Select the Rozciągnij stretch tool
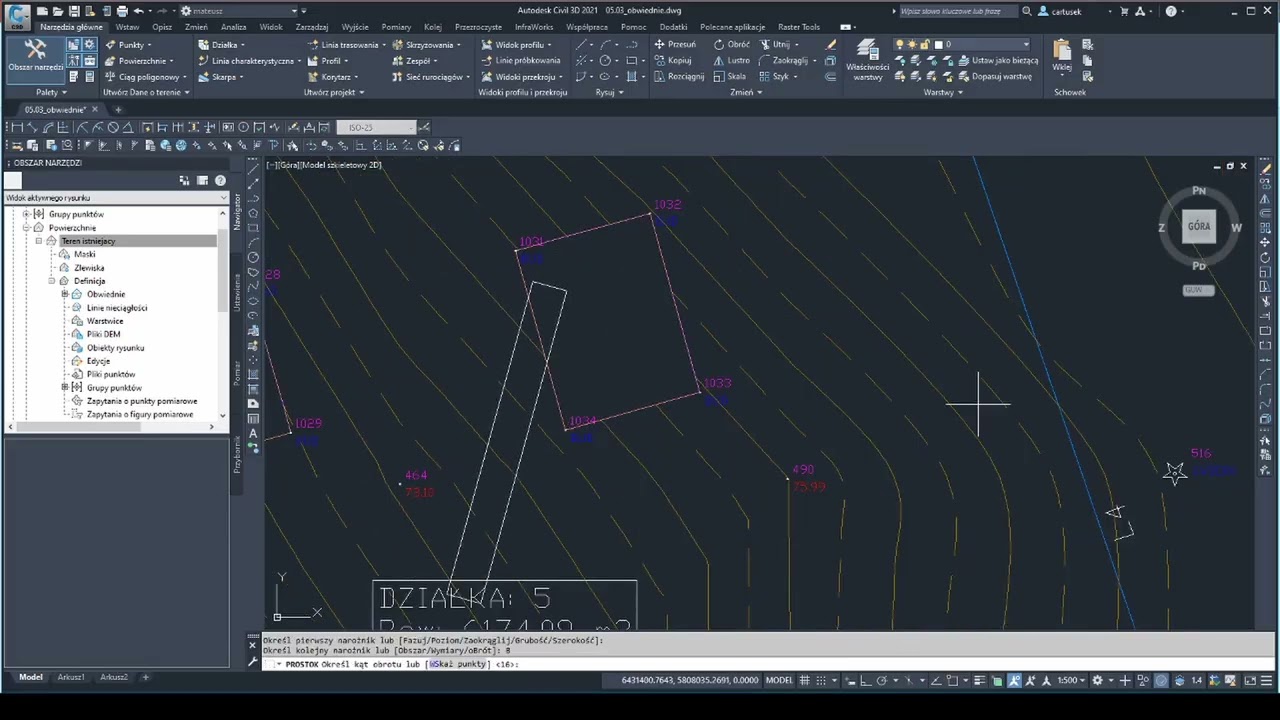Viewport: 1280px width, 720px height. [x=679, y=76]
